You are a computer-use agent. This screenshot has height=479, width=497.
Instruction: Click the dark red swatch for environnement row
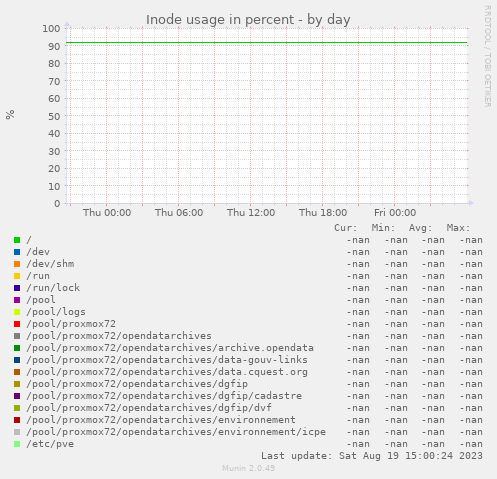(17, 420)
